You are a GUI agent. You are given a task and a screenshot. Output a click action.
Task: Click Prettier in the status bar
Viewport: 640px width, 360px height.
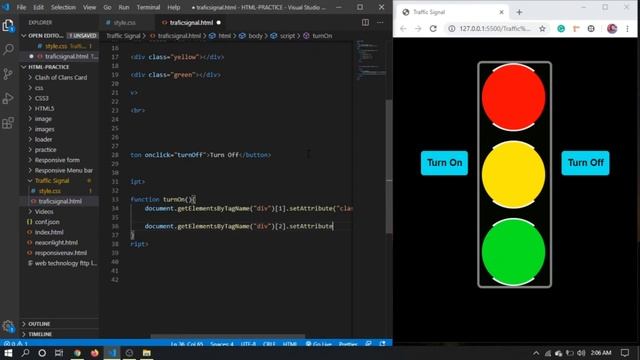(x=348, y=344)
